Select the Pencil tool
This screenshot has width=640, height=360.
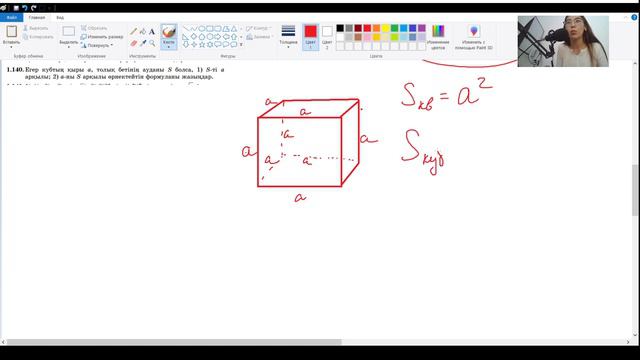click(133, 31)
